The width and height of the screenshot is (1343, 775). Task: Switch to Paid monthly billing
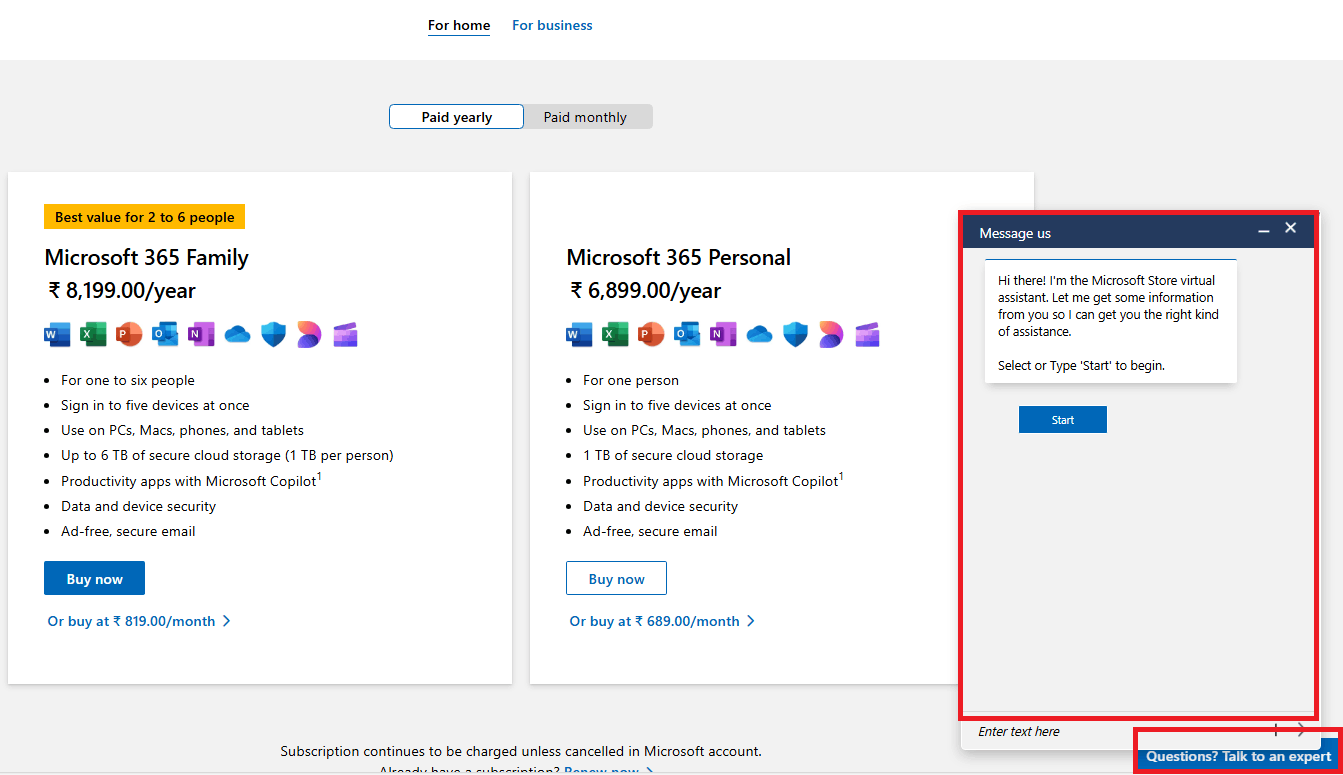click(587, 117)
